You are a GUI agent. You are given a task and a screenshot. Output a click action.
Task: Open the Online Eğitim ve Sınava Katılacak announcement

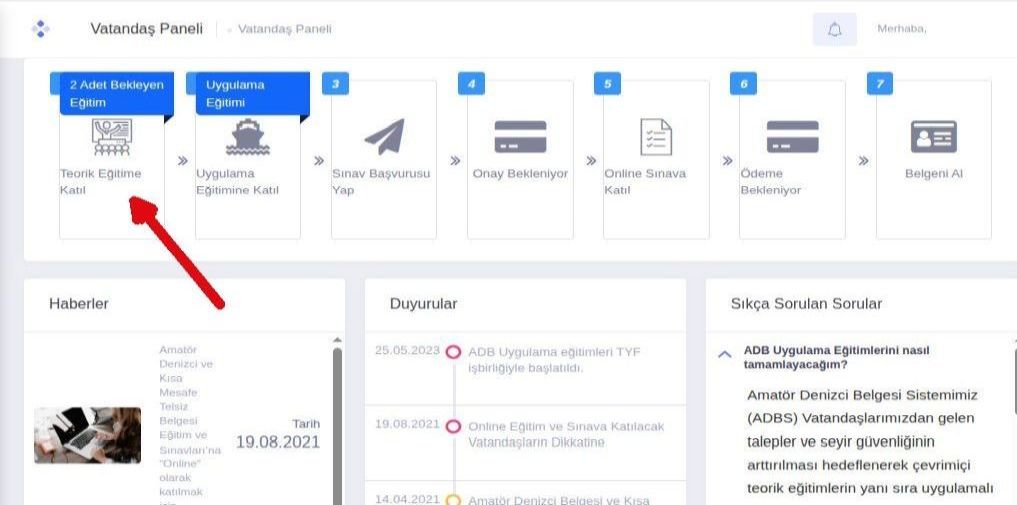[565, 434]
